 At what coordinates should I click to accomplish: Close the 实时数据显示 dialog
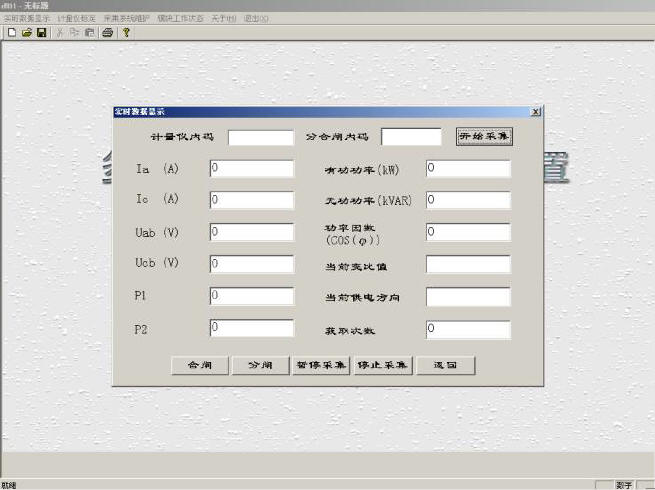(536, 111)
